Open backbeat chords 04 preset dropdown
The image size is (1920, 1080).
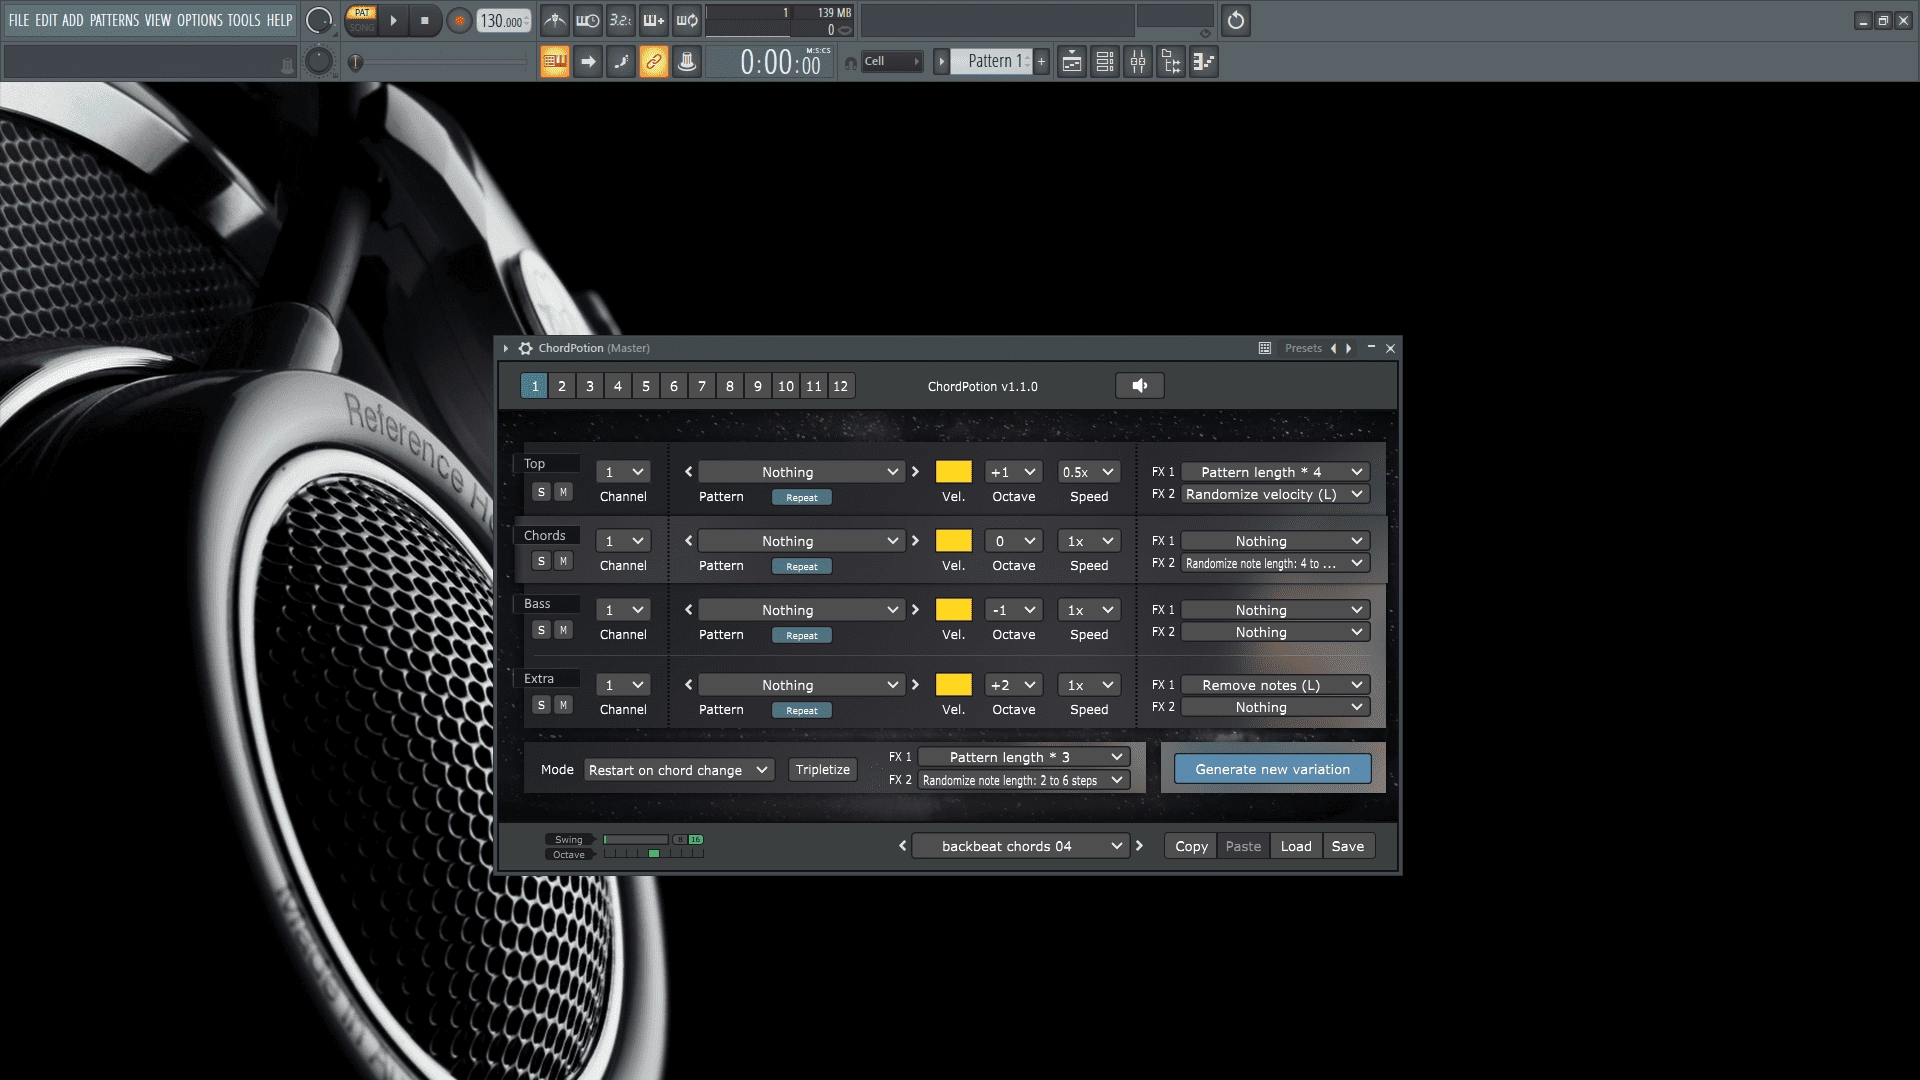coord(1021,846)
